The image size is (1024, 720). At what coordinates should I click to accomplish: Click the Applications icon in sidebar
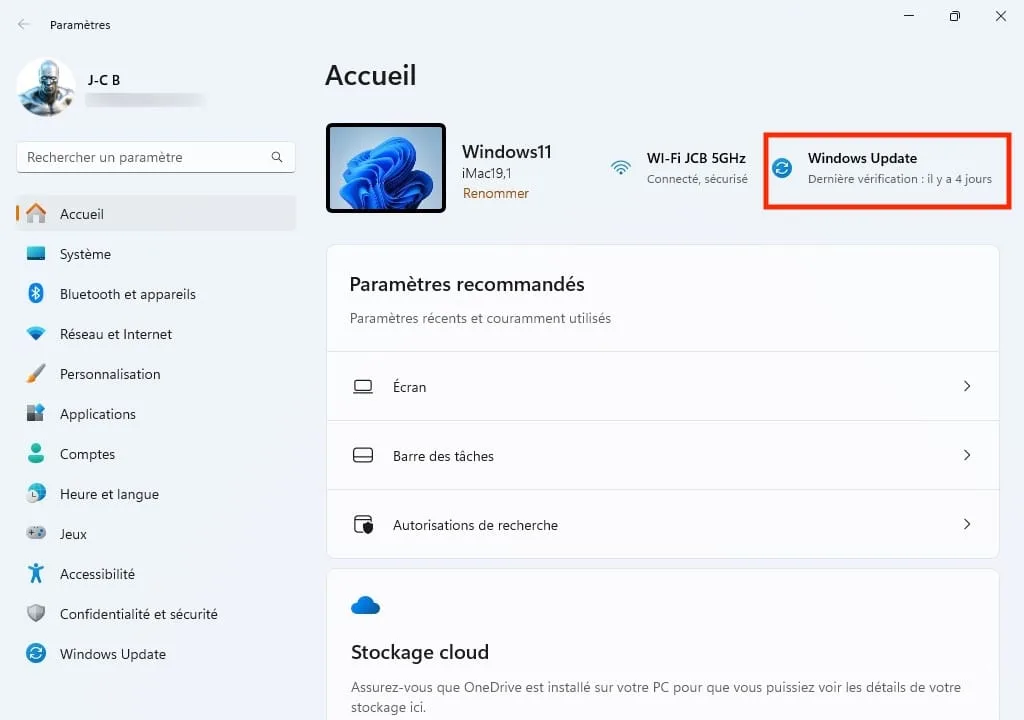coord(36,413)
